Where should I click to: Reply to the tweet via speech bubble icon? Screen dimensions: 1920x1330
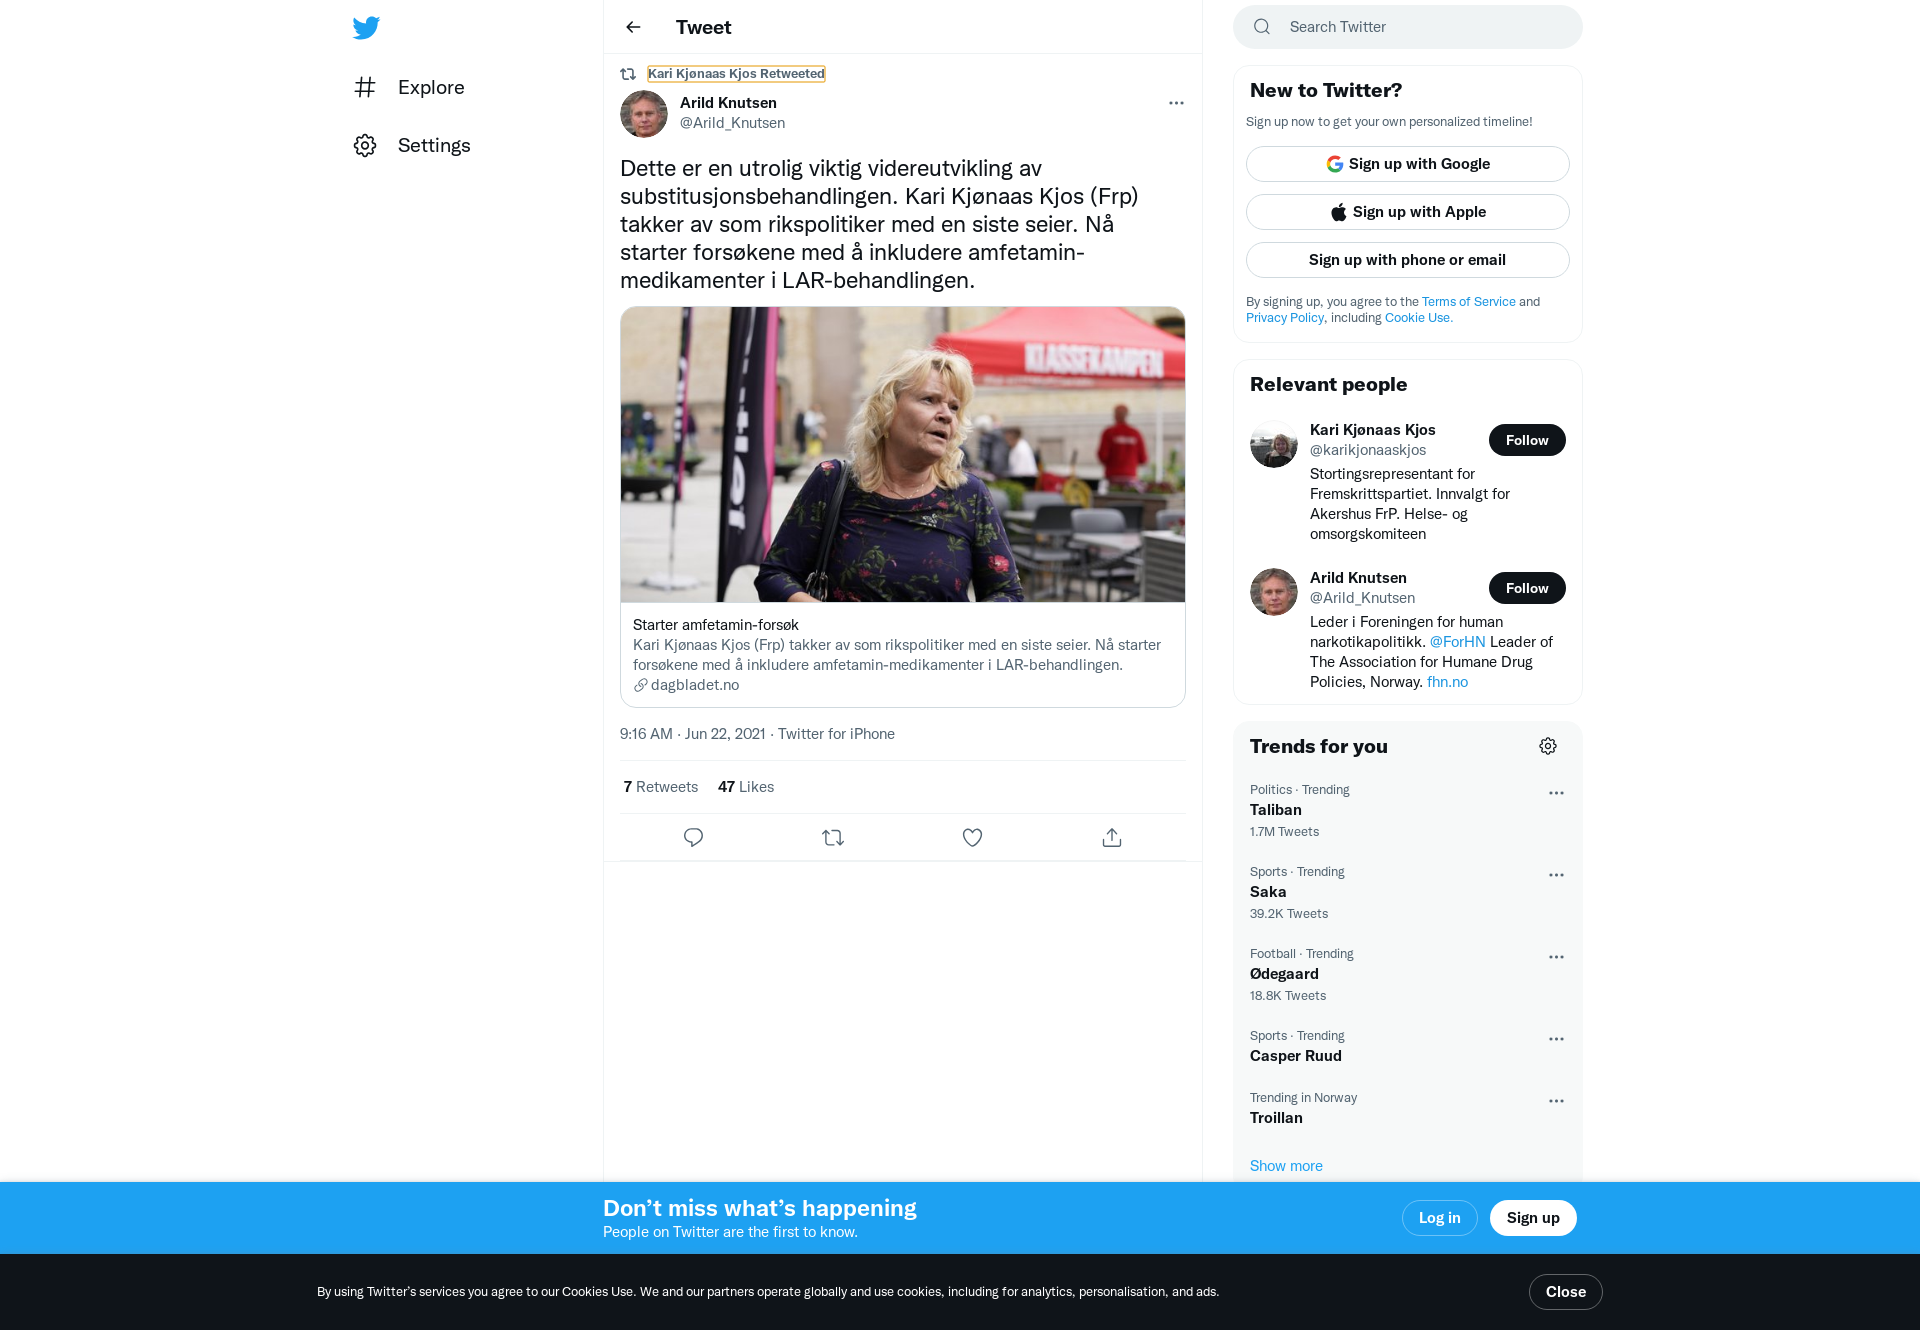coord(693,837)
